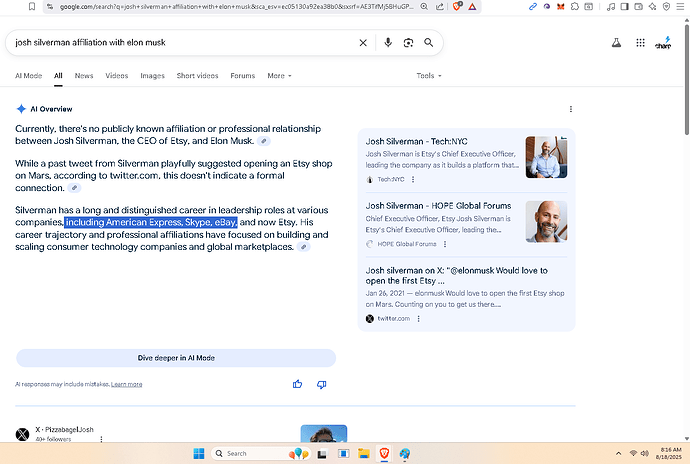Click Josh Silverman photo in HOPE Global card
690x464 pixels.
tap(546, 222)
